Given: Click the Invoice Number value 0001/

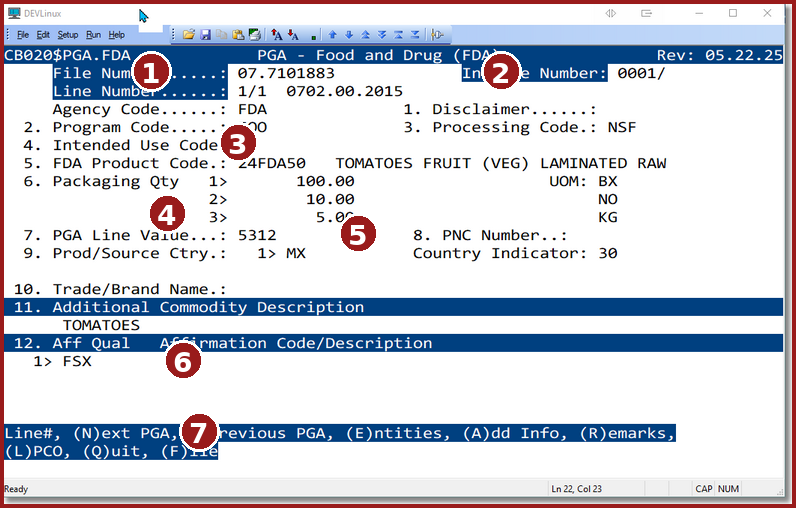Looking at the screenshot, I should click(641, 73).
